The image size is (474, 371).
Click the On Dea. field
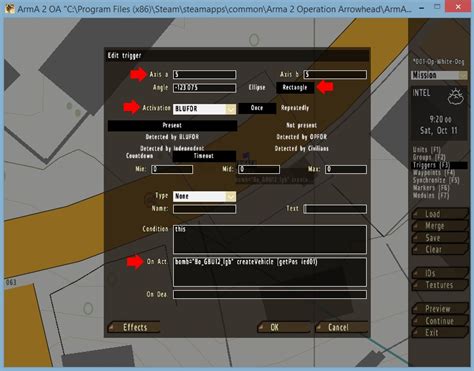click(x=270, y=294)
